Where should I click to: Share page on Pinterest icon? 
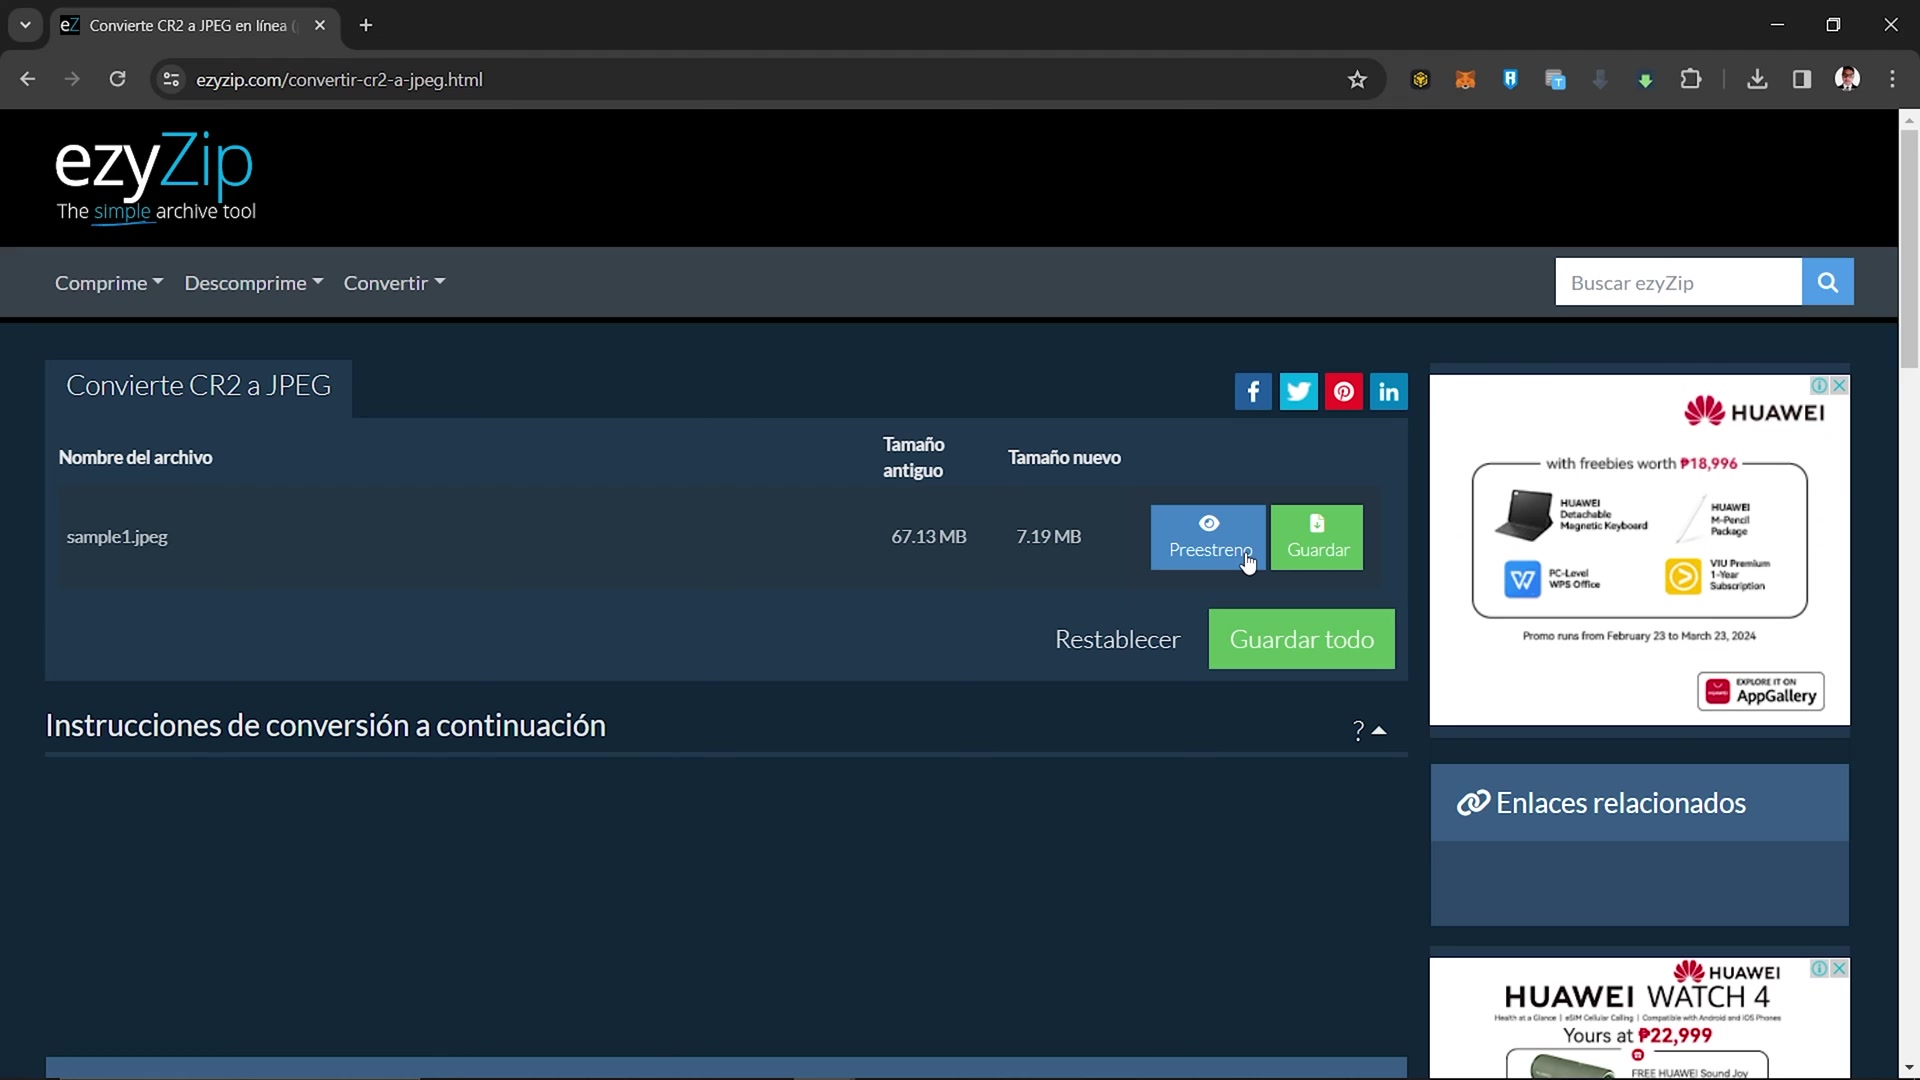click(1344, 392)
